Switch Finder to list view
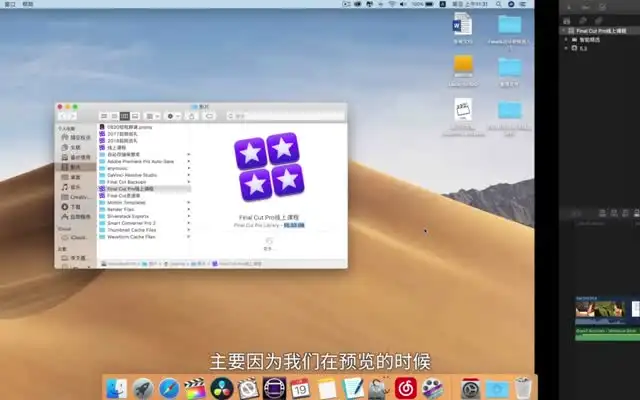This screenshot has height=400, width=640. pyautogui.click(x=114, y=116)
